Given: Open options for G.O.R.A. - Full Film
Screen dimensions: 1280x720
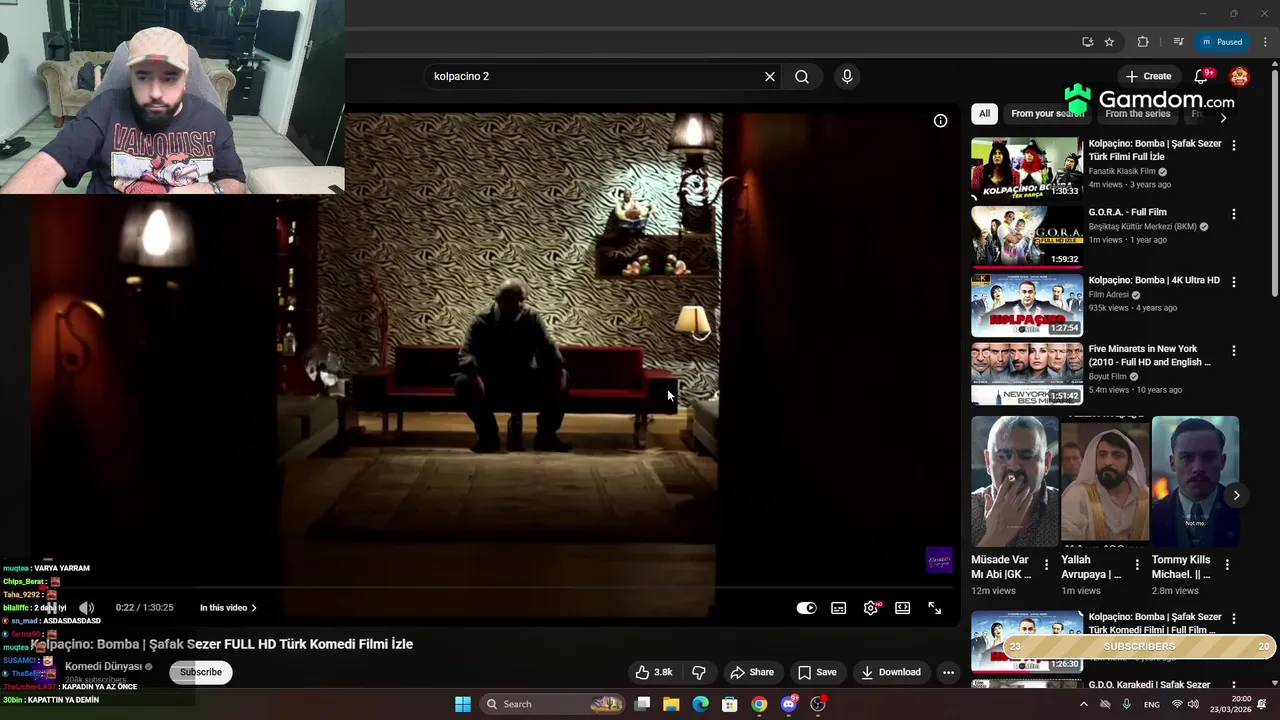Looking at the screenshot, I should (x=1234, y=214).
